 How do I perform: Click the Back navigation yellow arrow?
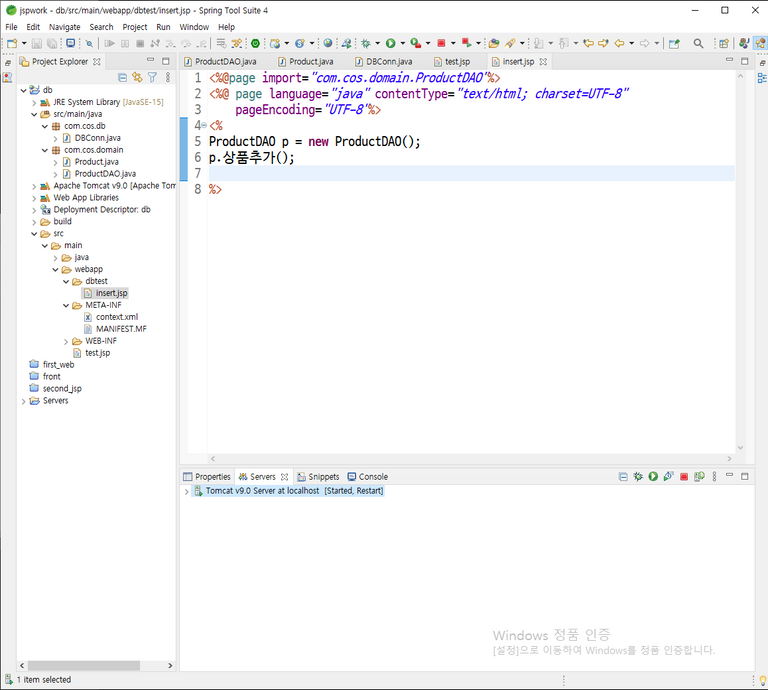[x=620, y=44]
